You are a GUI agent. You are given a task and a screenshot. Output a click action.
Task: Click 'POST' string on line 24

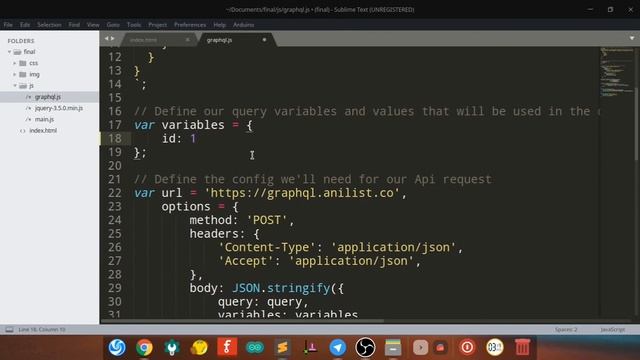pos(267,220)
